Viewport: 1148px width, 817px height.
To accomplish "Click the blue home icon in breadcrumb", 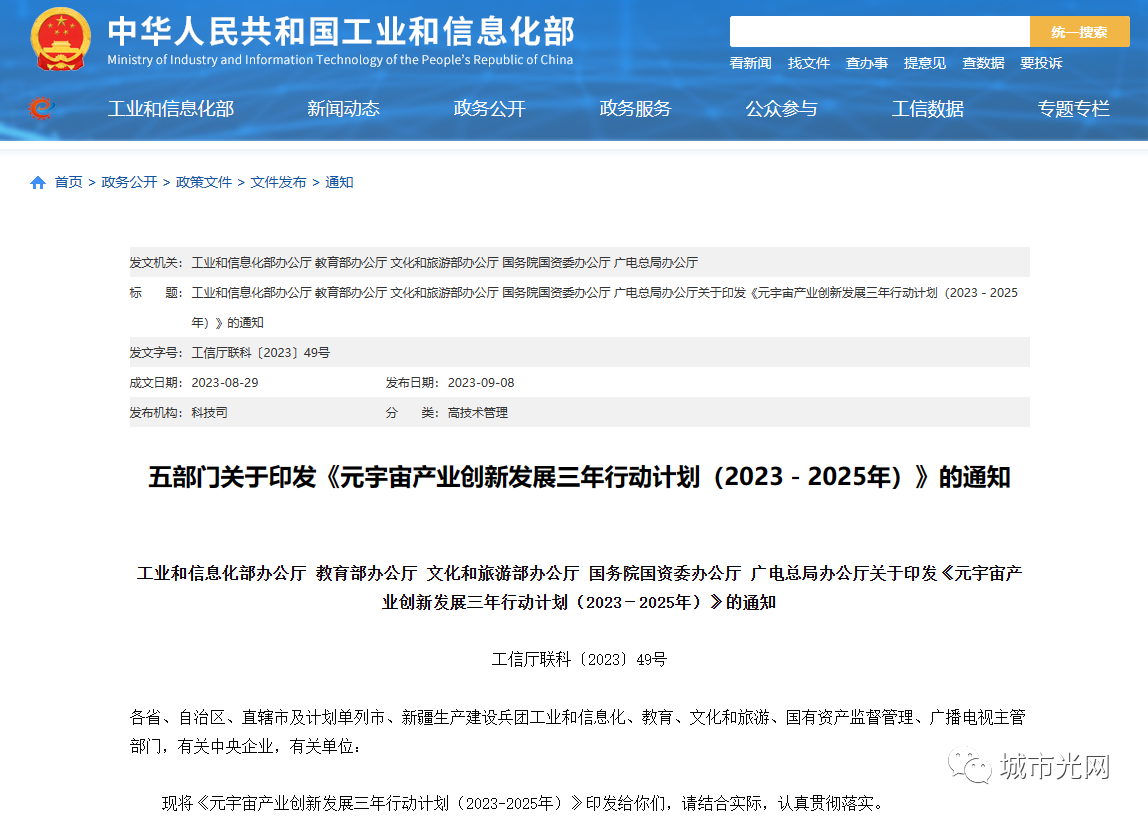I will coord(38,183).
